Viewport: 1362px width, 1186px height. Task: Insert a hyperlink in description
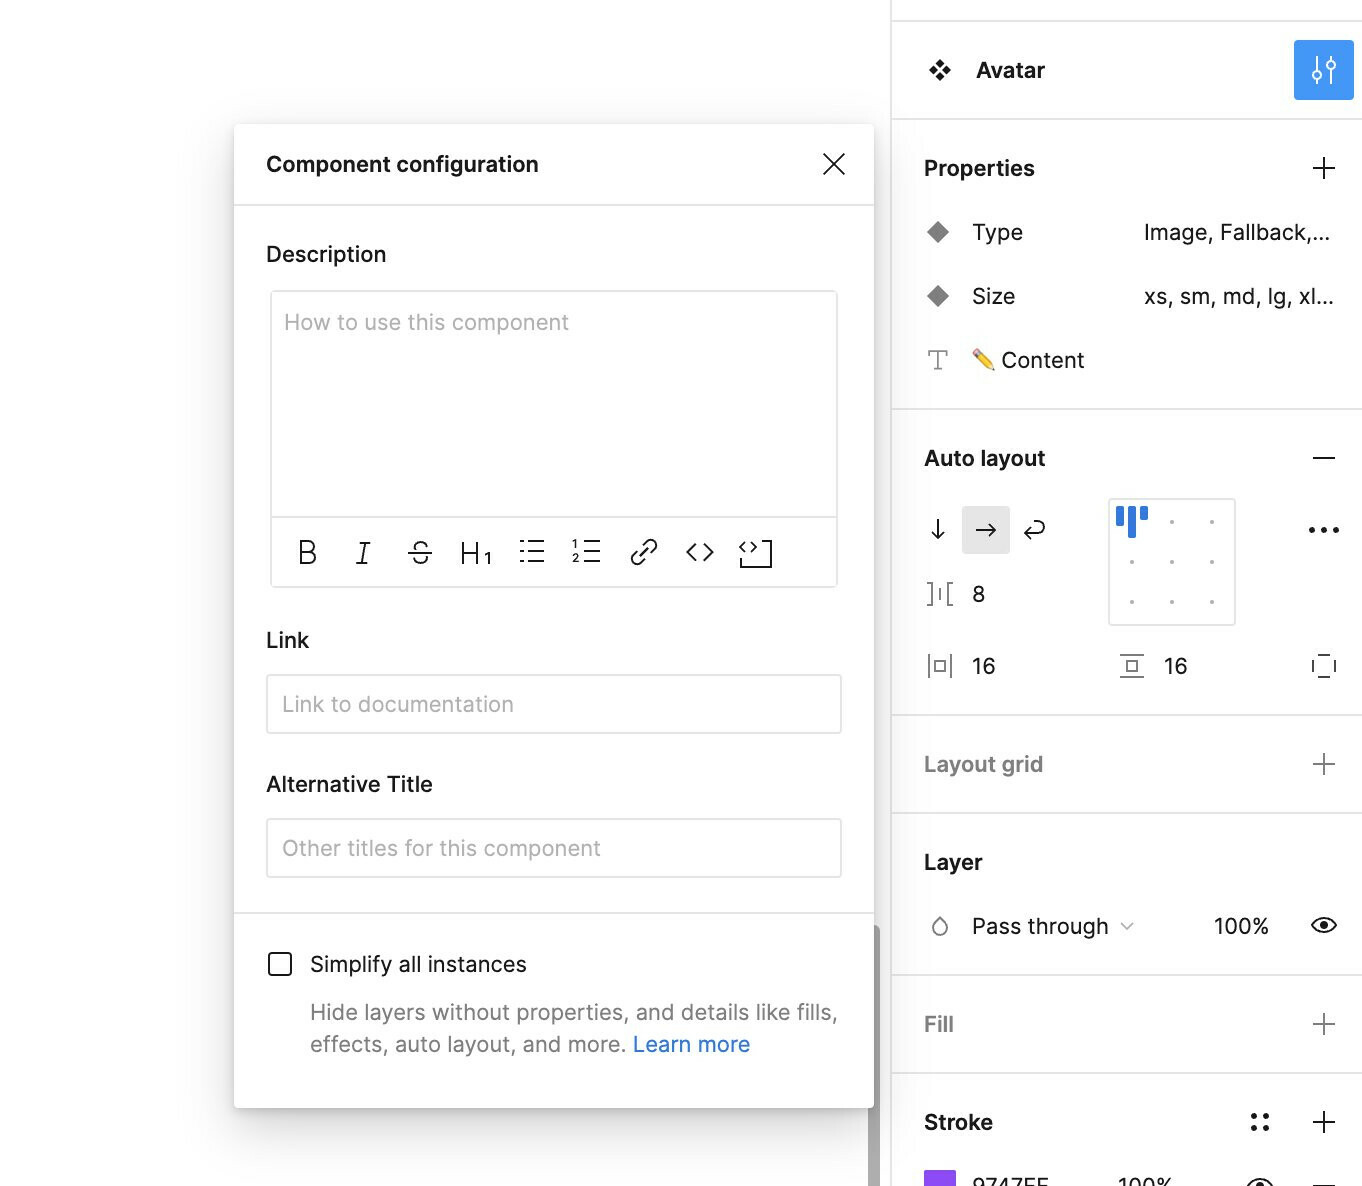644,552
